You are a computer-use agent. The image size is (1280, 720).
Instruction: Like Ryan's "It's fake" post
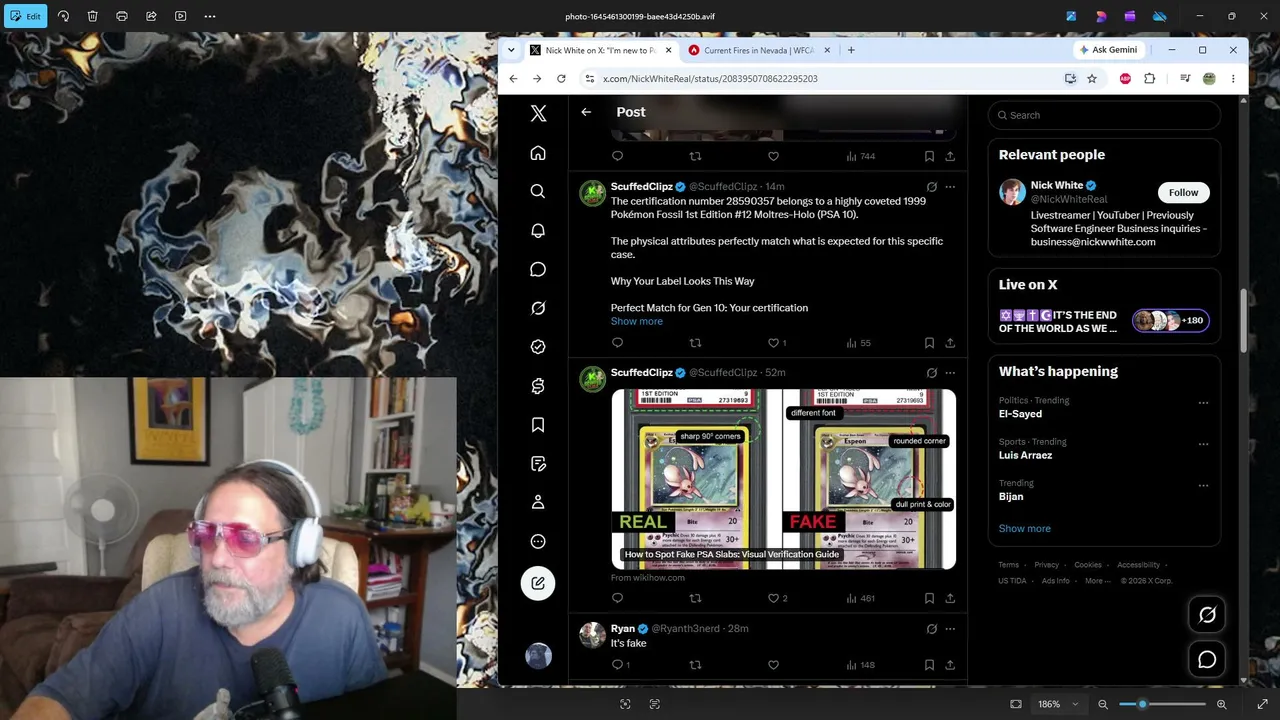773,665
